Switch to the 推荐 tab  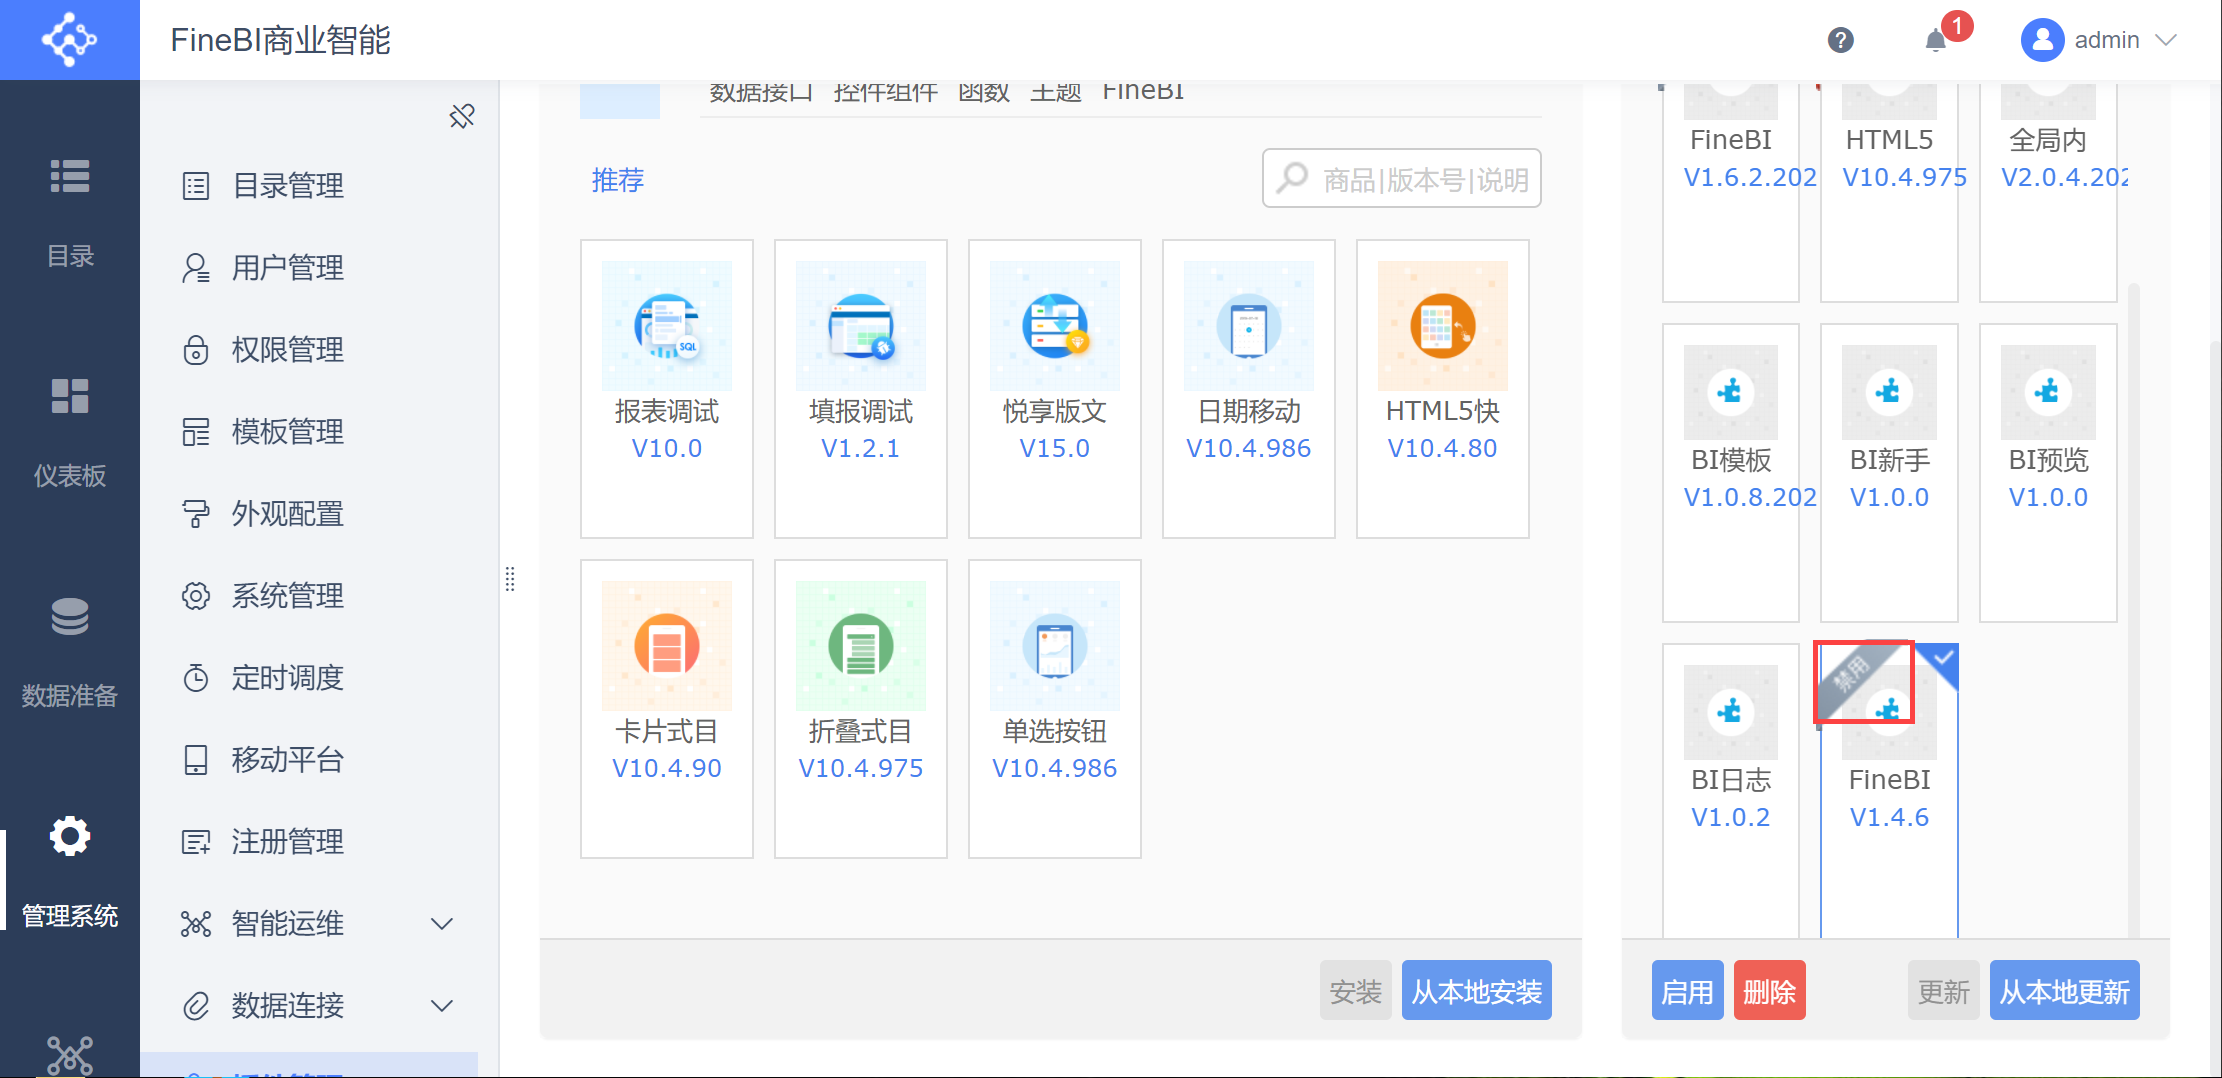[x=618, y=180]
